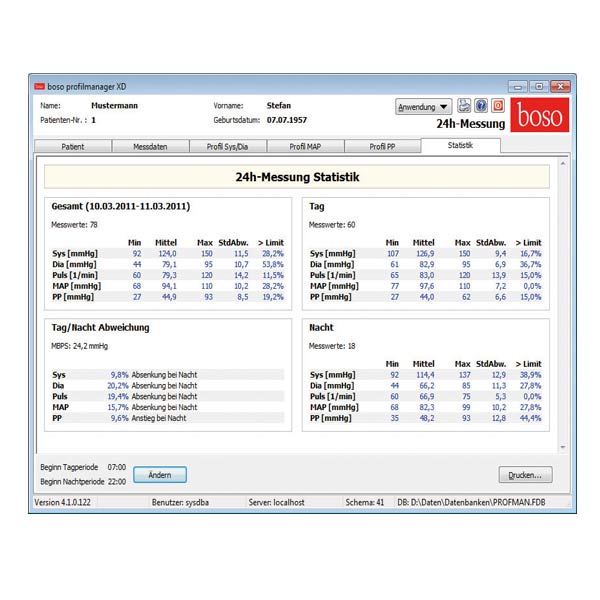Select the Statistik tab
This screenshot has height=600, width=600.
click(x=460, y=145)
